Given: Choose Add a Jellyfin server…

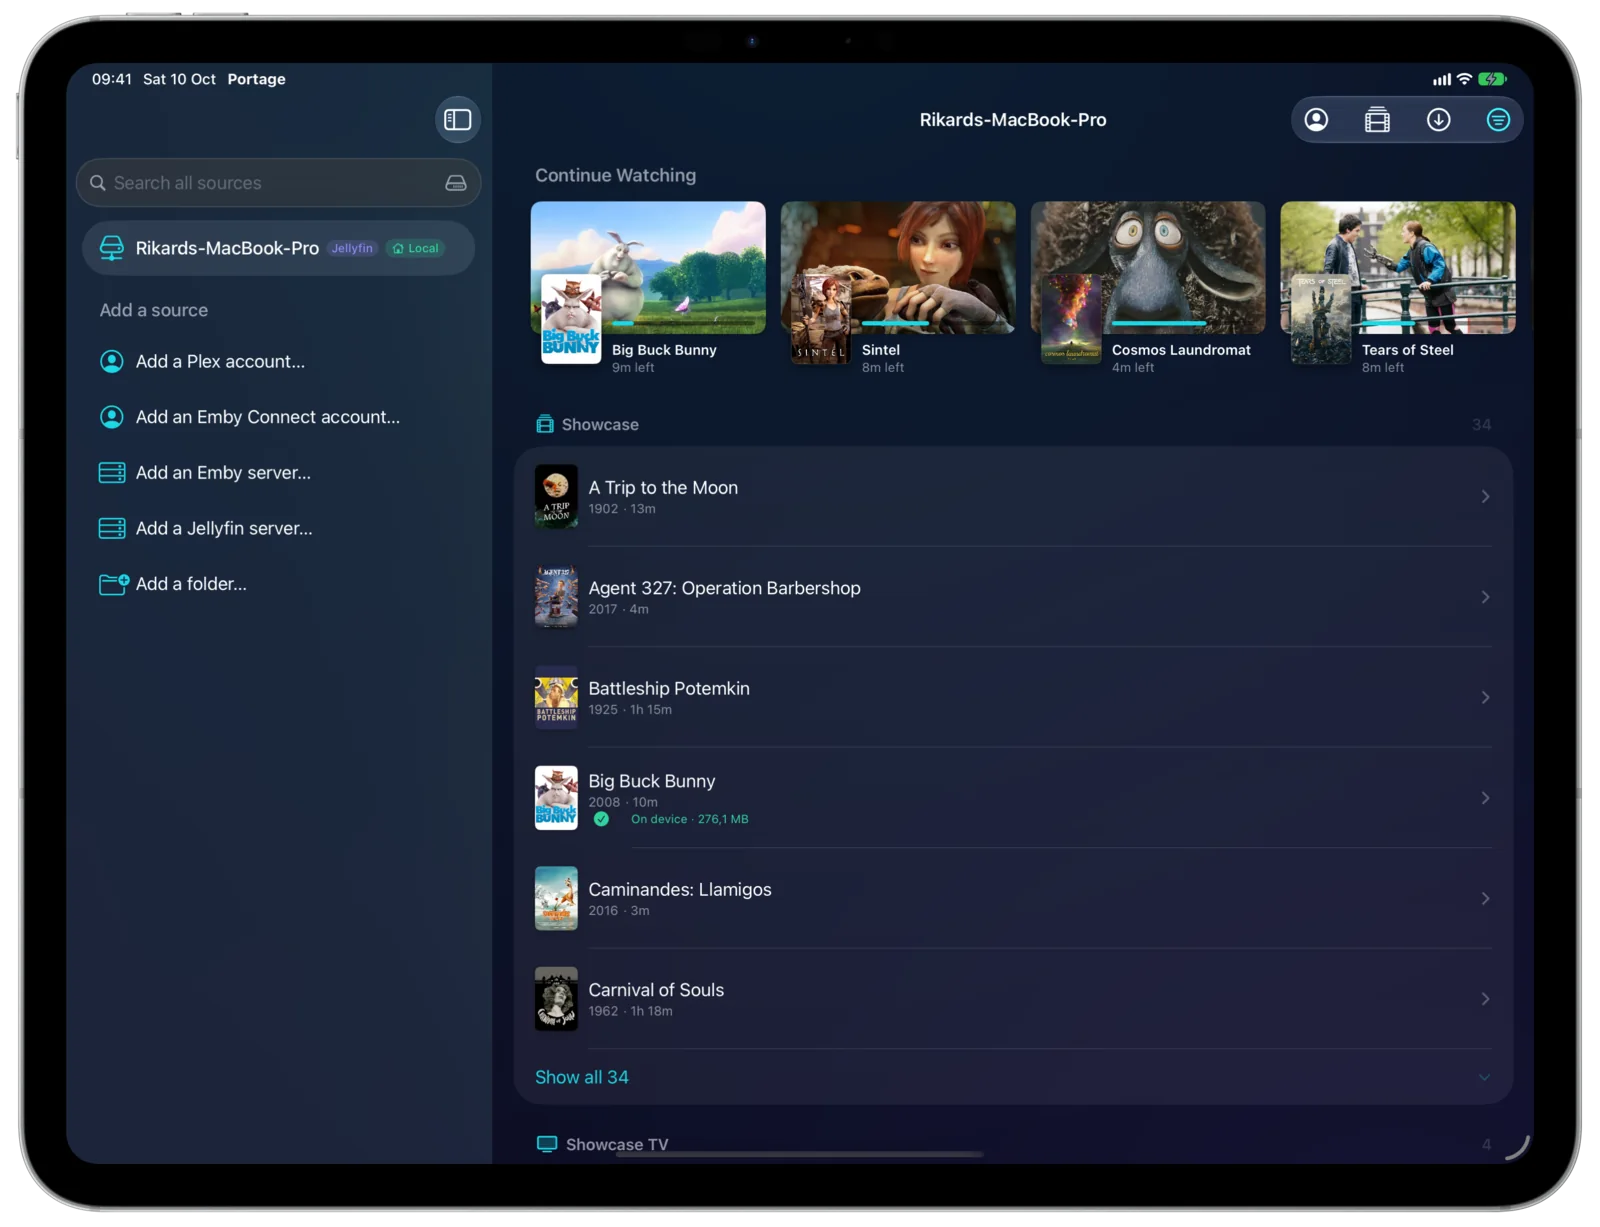Looking at the screenshot, I should (x=224, y=528).
